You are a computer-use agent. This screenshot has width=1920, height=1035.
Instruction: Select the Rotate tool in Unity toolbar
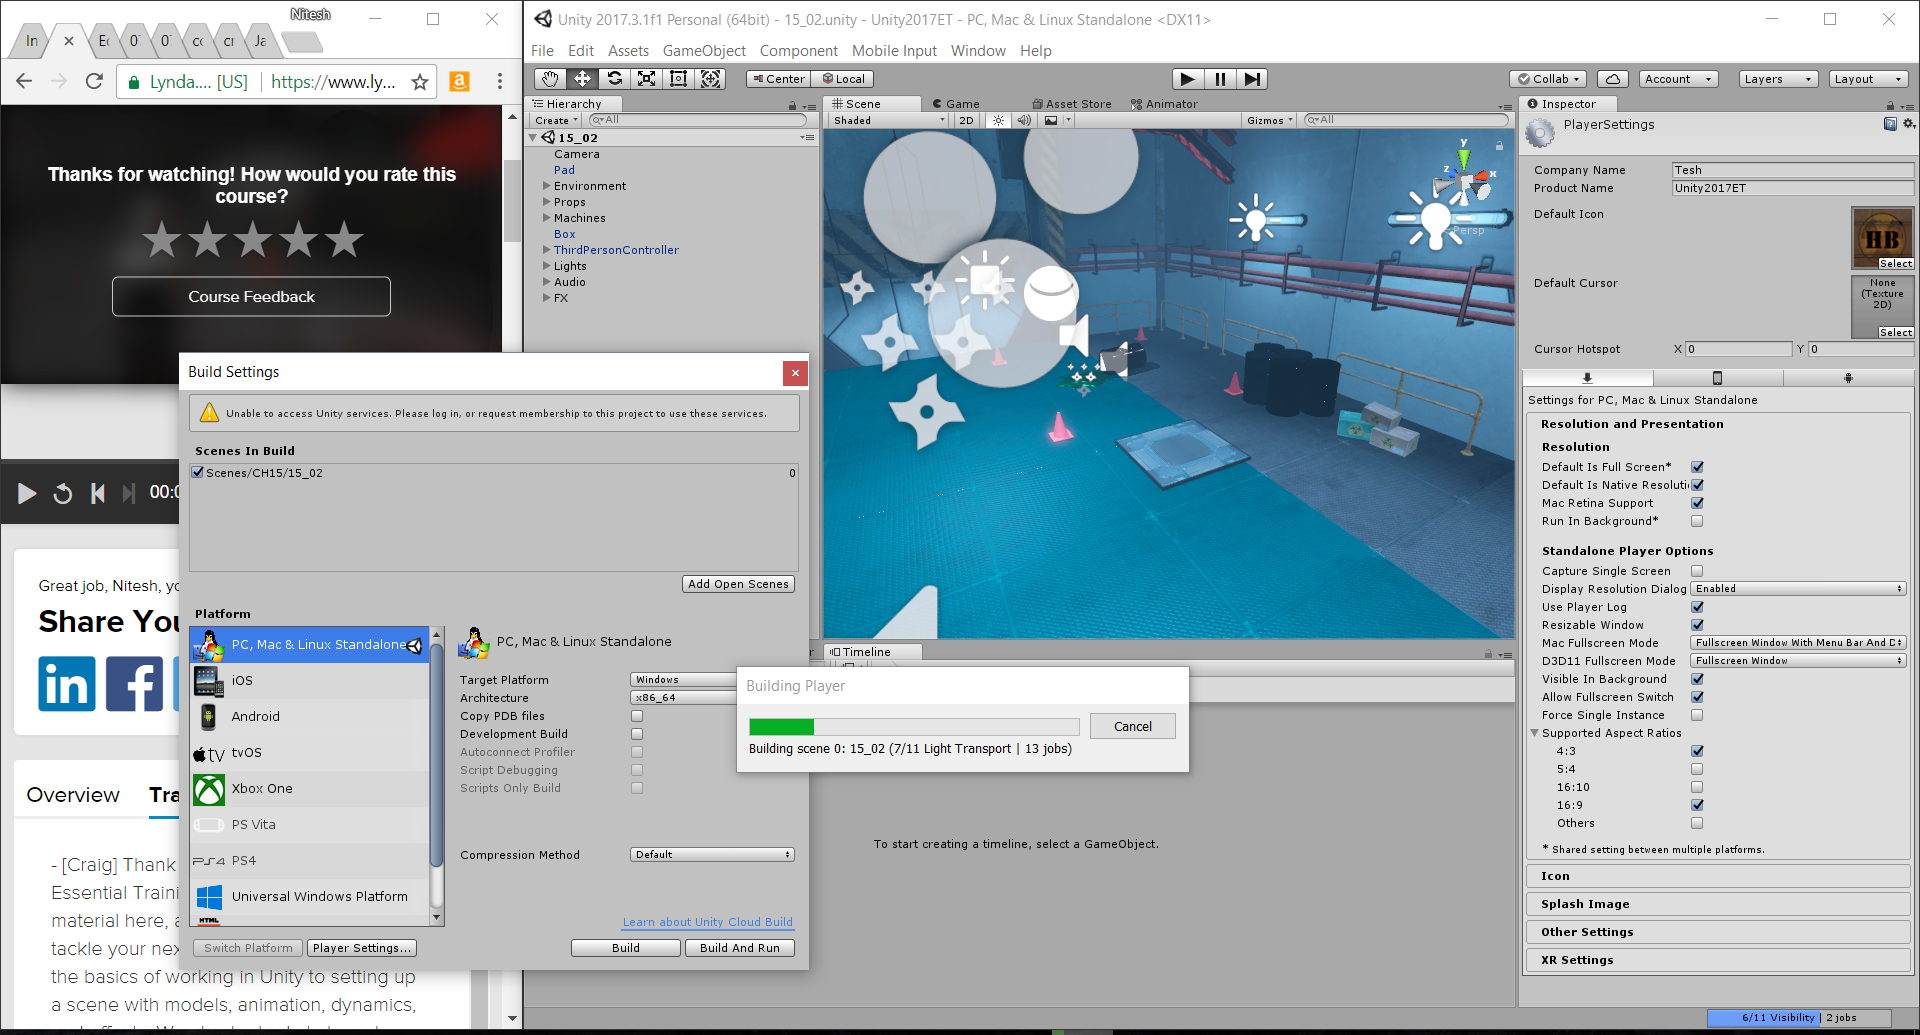tap(614, 79)
